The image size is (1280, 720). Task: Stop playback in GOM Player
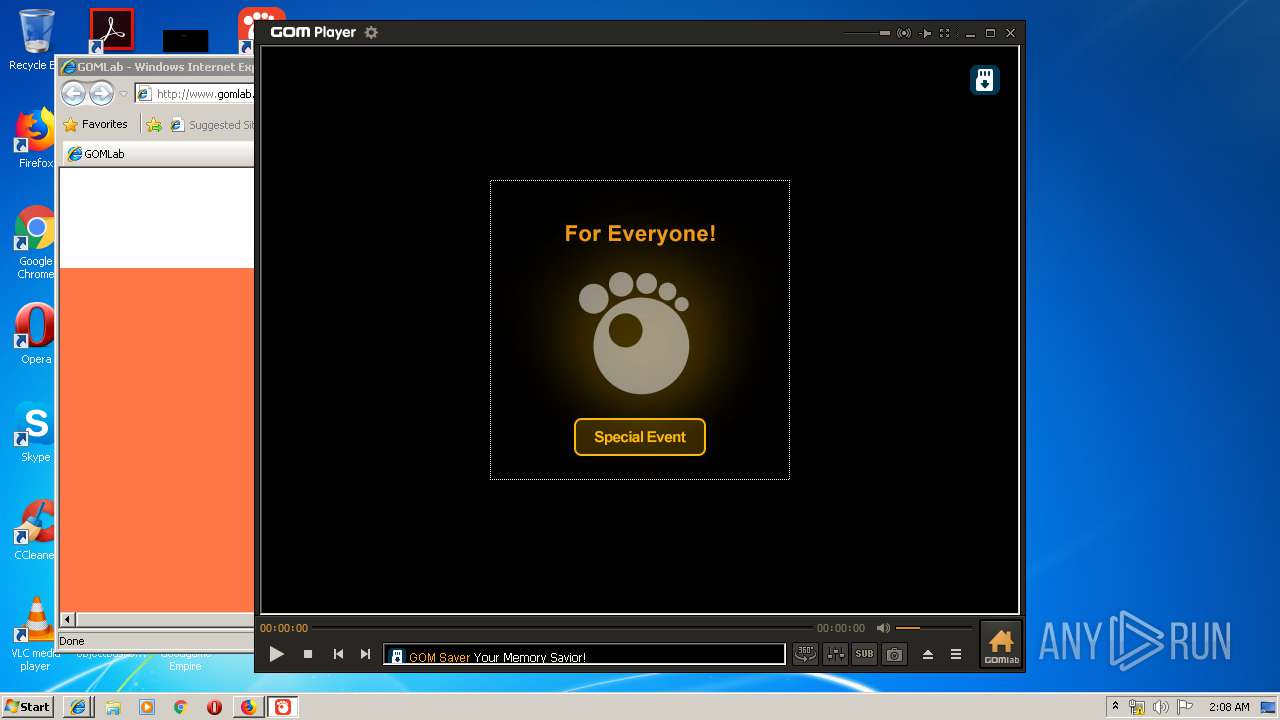pos(308,654)
